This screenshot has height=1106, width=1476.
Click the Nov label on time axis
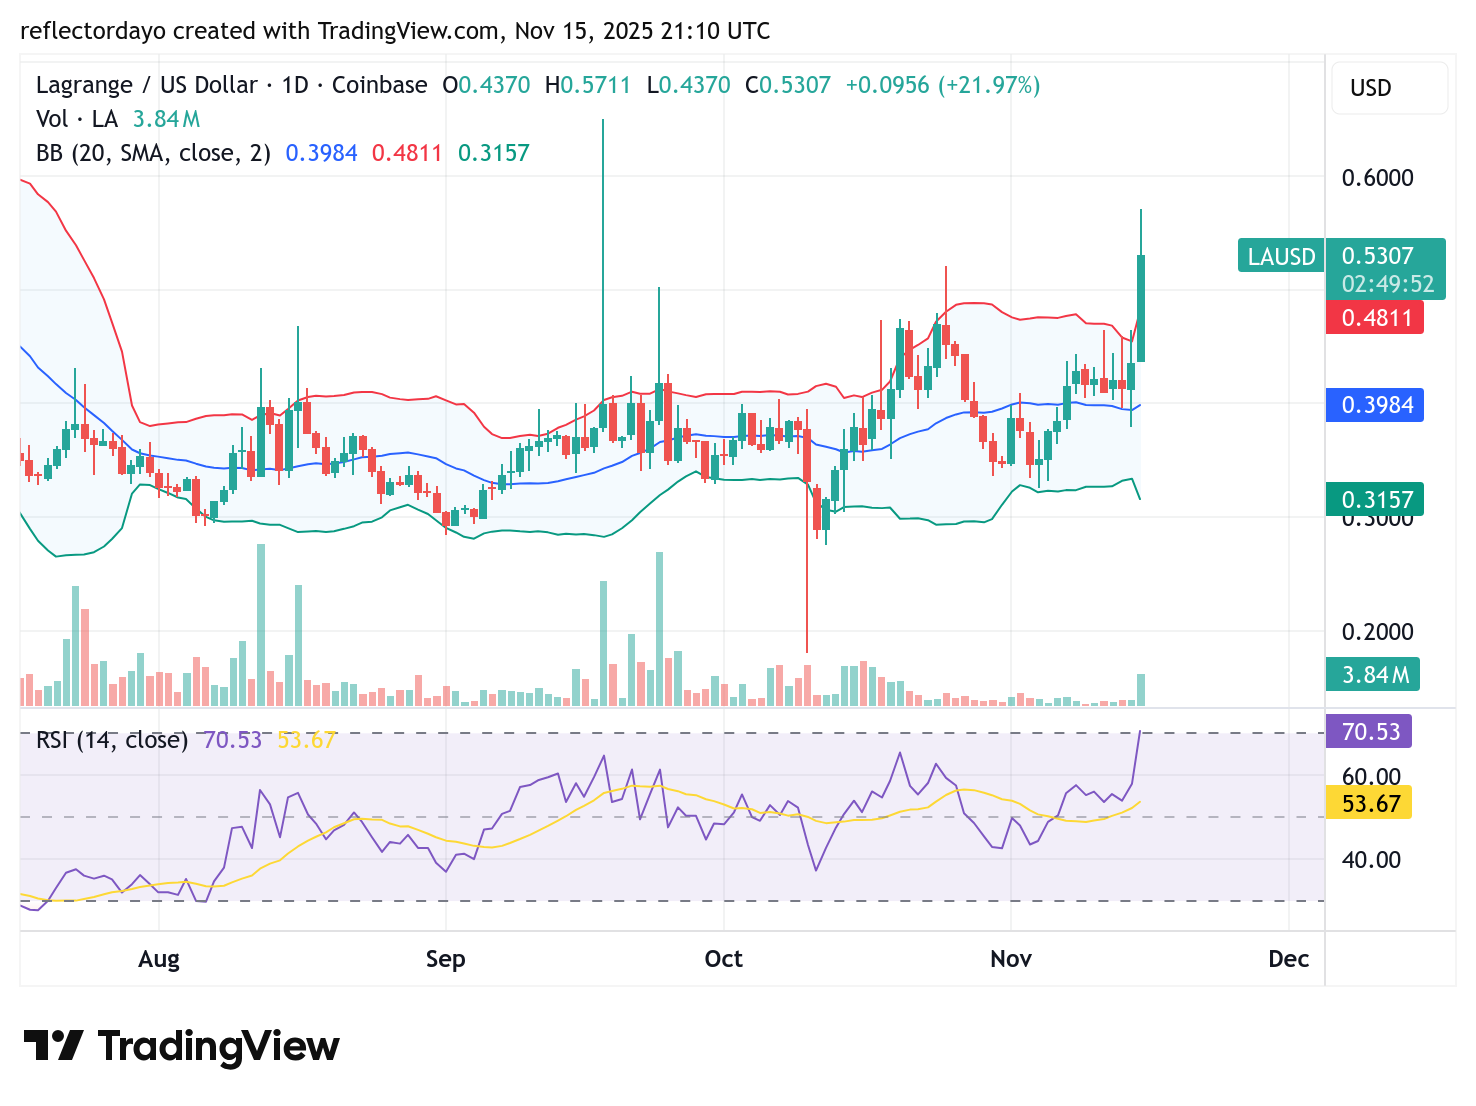[x=1011, y=959]
